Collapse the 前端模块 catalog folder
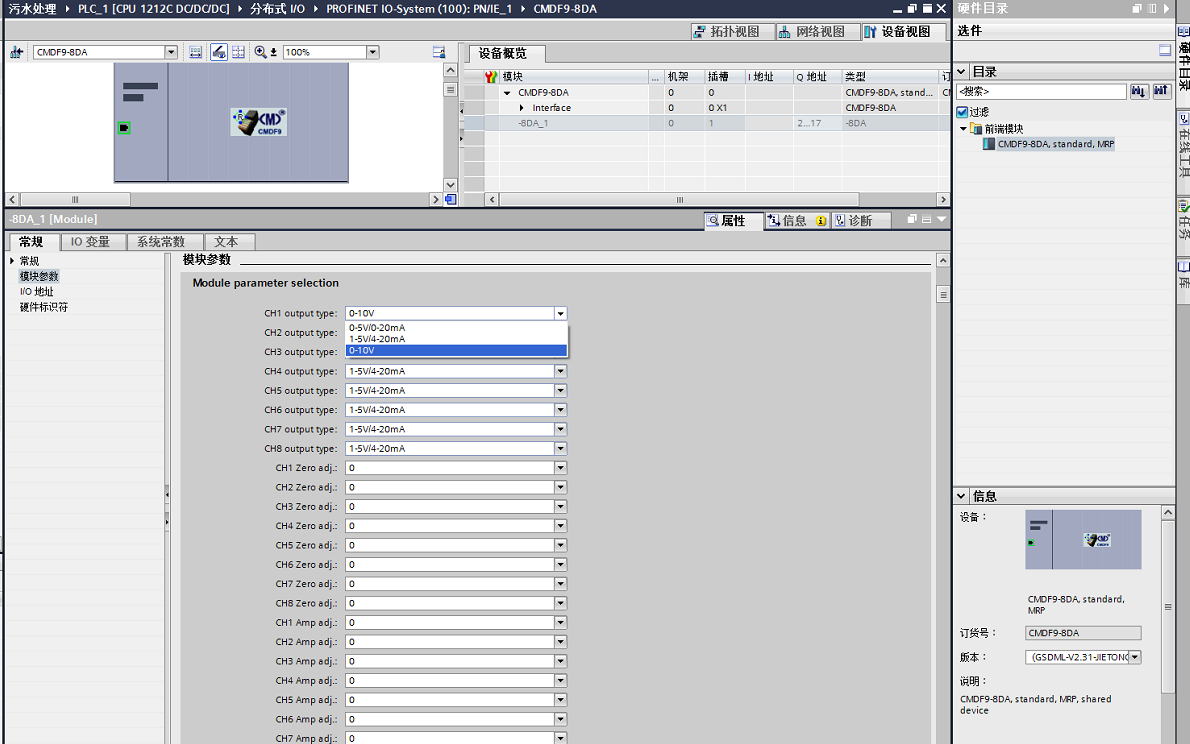Image resolution: width=1190 pixels, height=744 pixels. (x=964, y=129)
